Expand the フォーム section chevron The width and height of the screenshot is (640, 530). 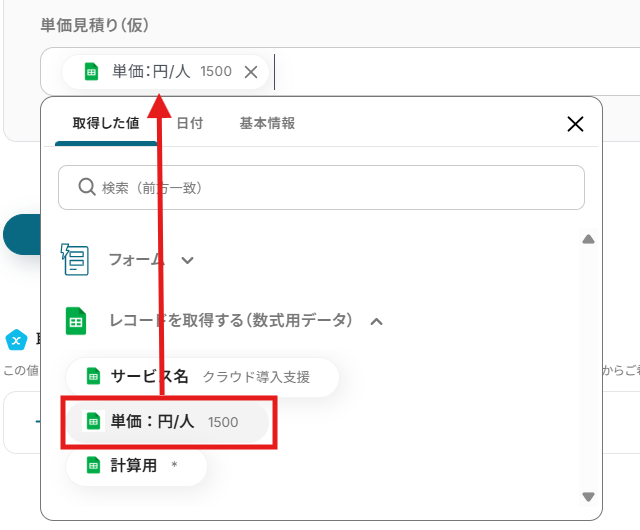(187, 260)
